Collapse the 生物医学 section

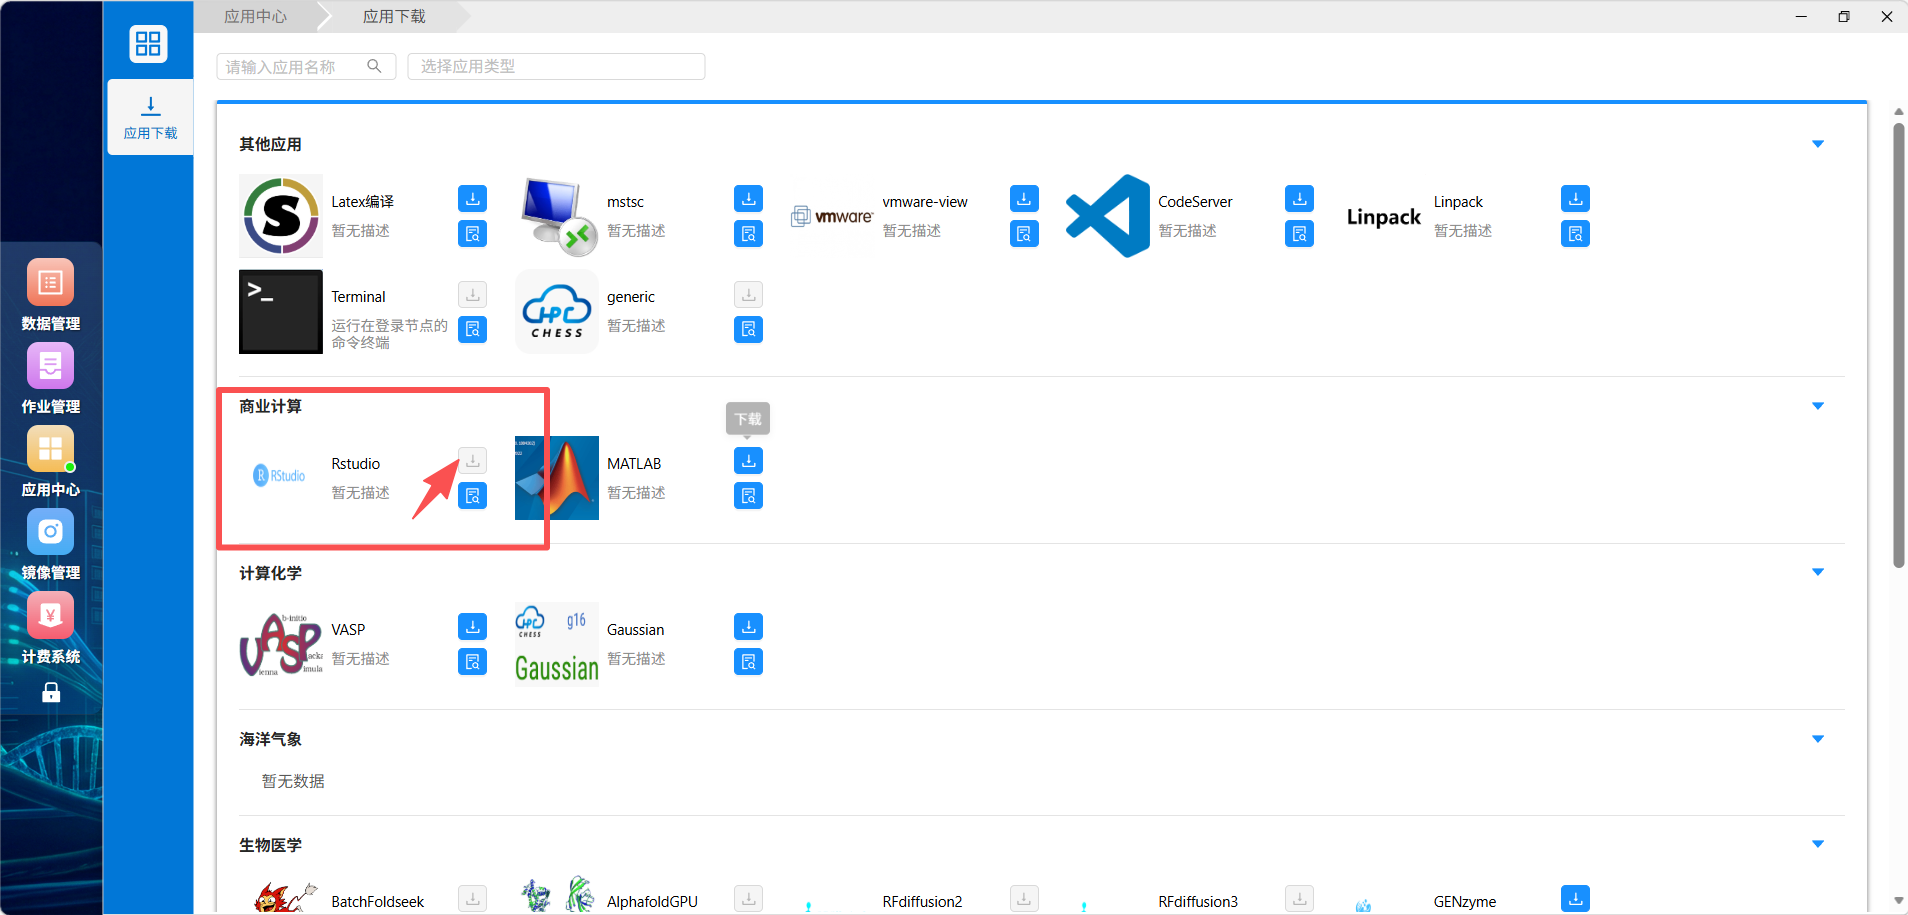(x=1818, y=844)
